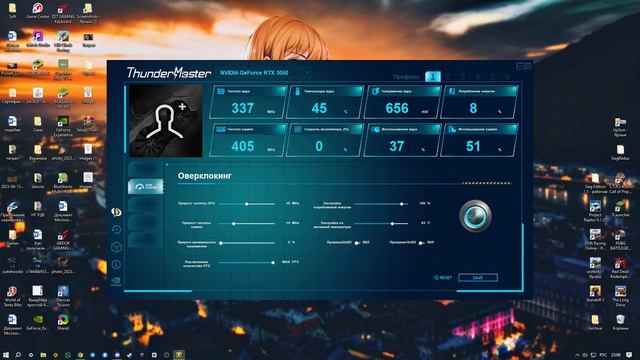
Task: Open the Soft folder on desktop
Action: tap(12, 11)
